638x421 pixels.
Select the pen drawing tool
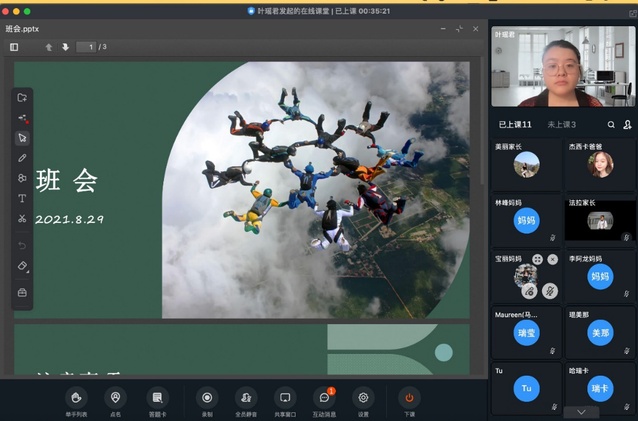(x=22, y=158)
